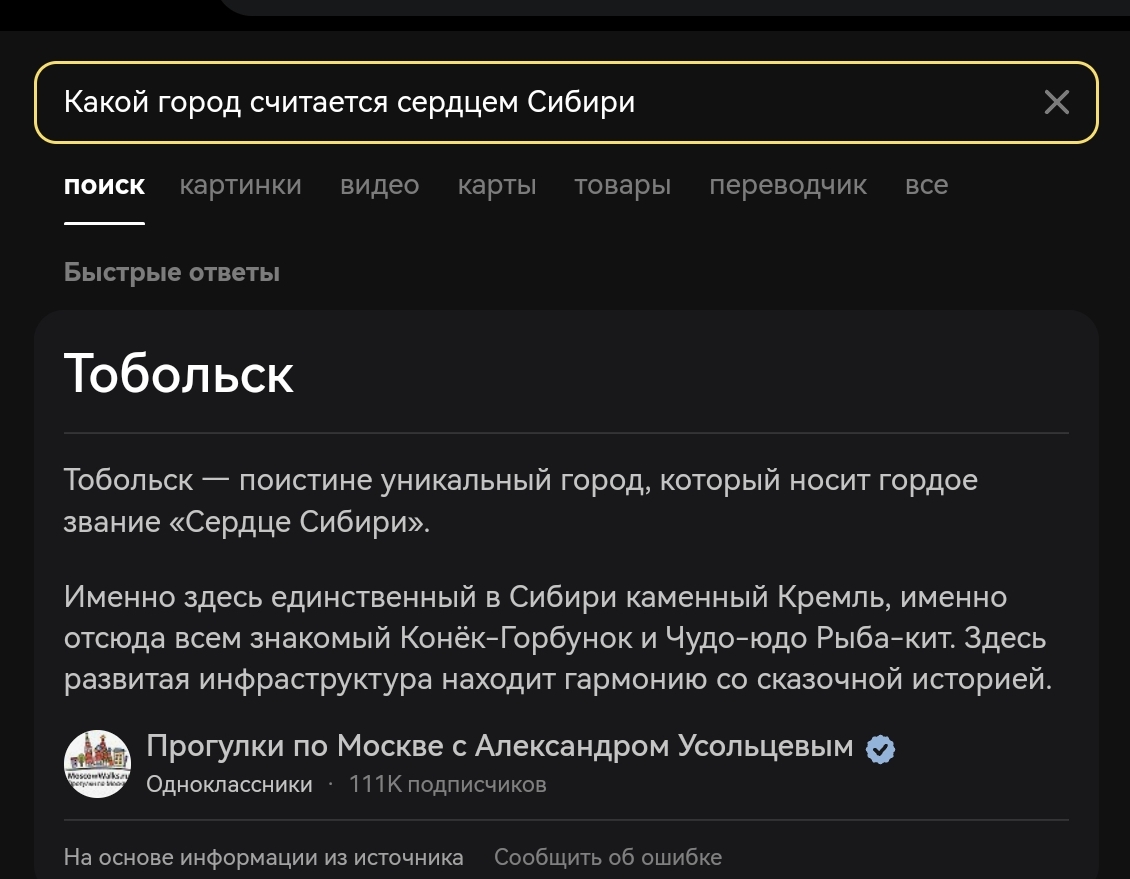Switch to the картинки tab
This screenshot has height=879, width=1130.
[241, 185]
